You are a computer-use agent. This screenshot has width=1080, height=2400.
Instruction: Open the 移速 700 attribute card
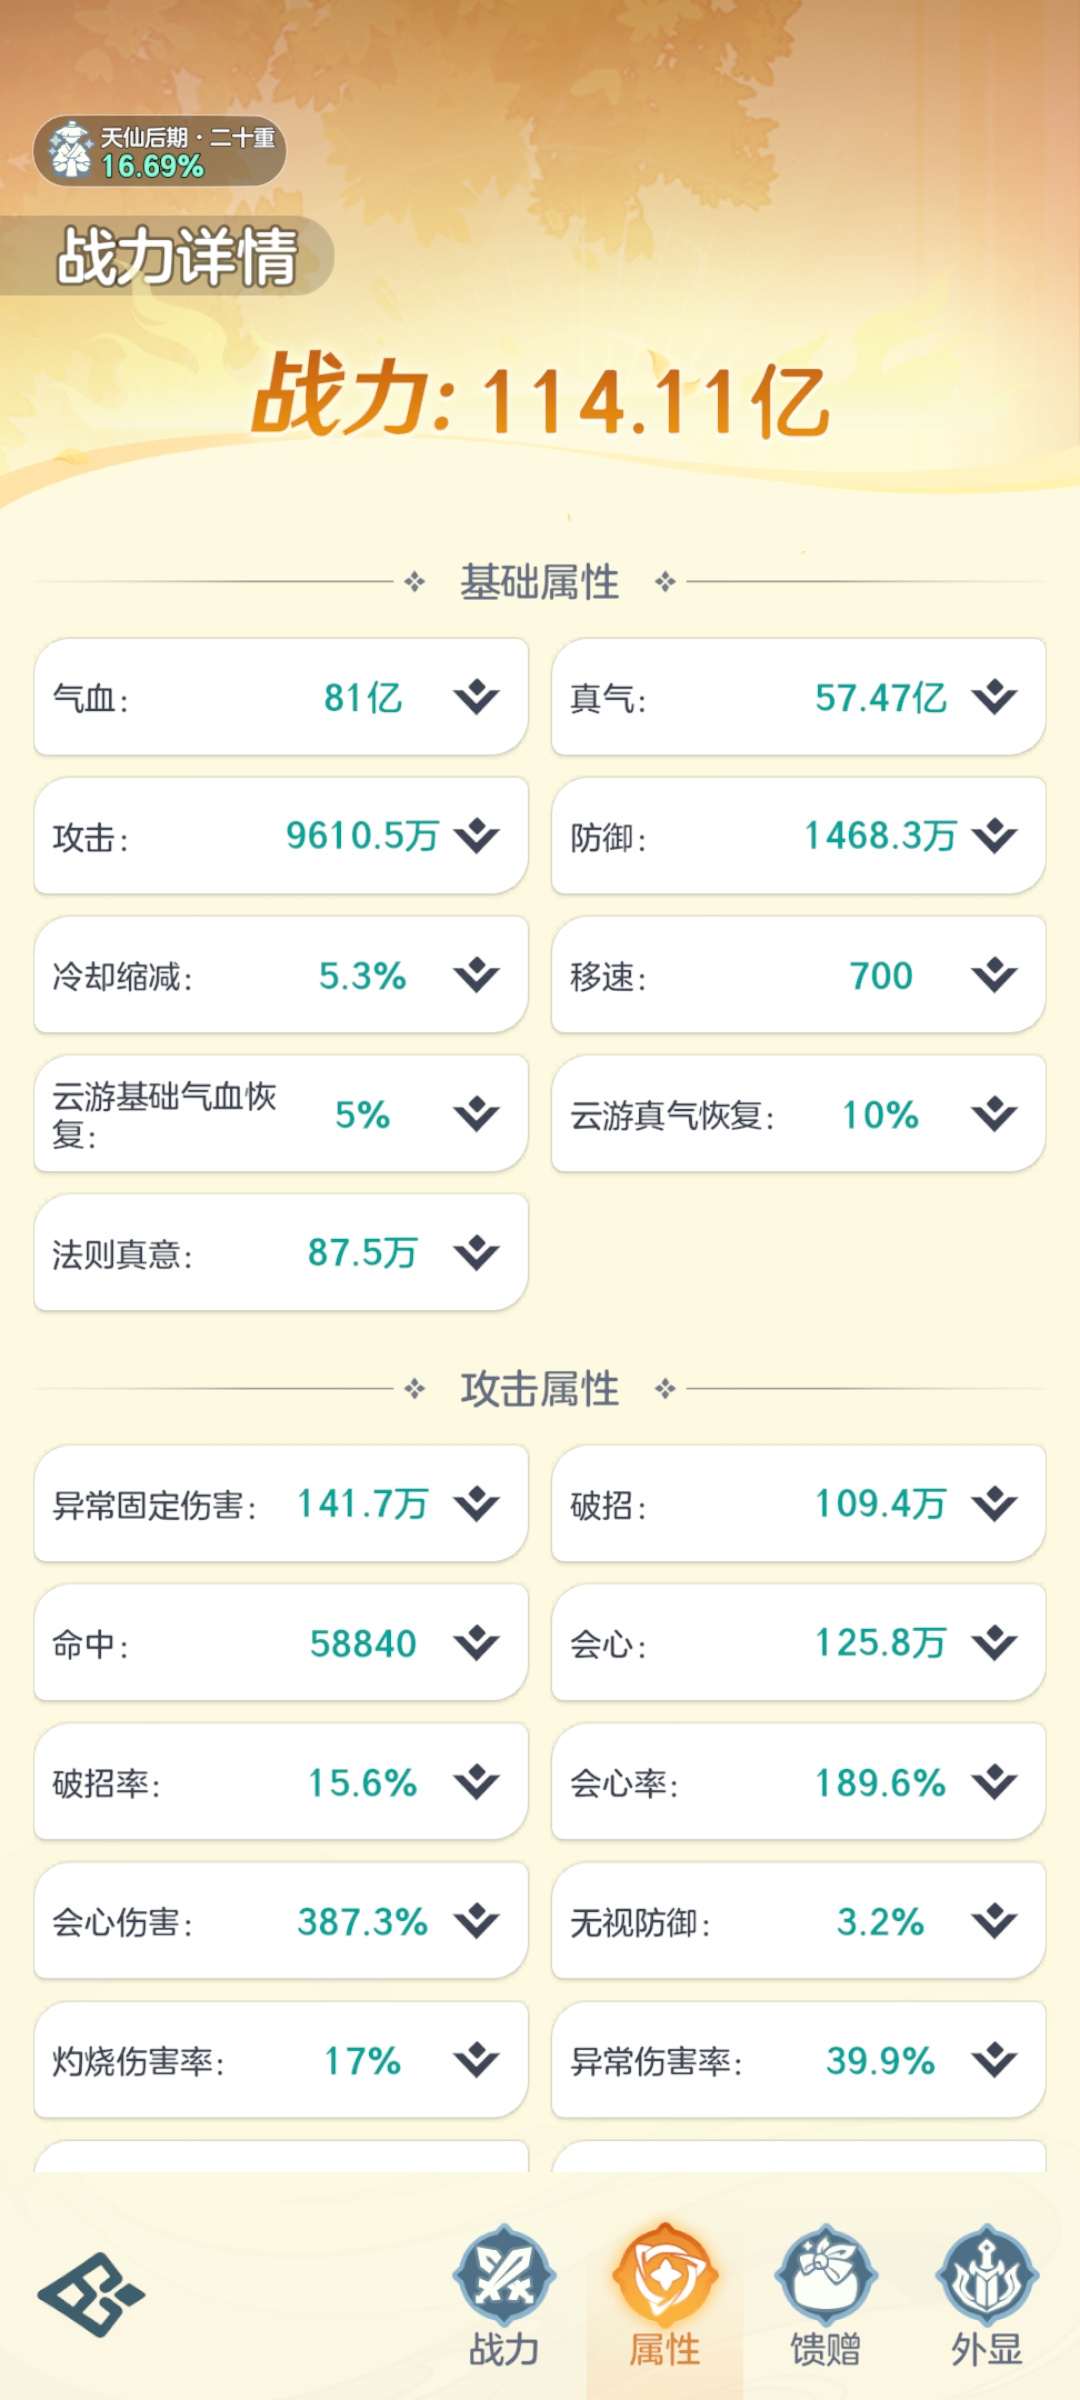click(798, 975)
